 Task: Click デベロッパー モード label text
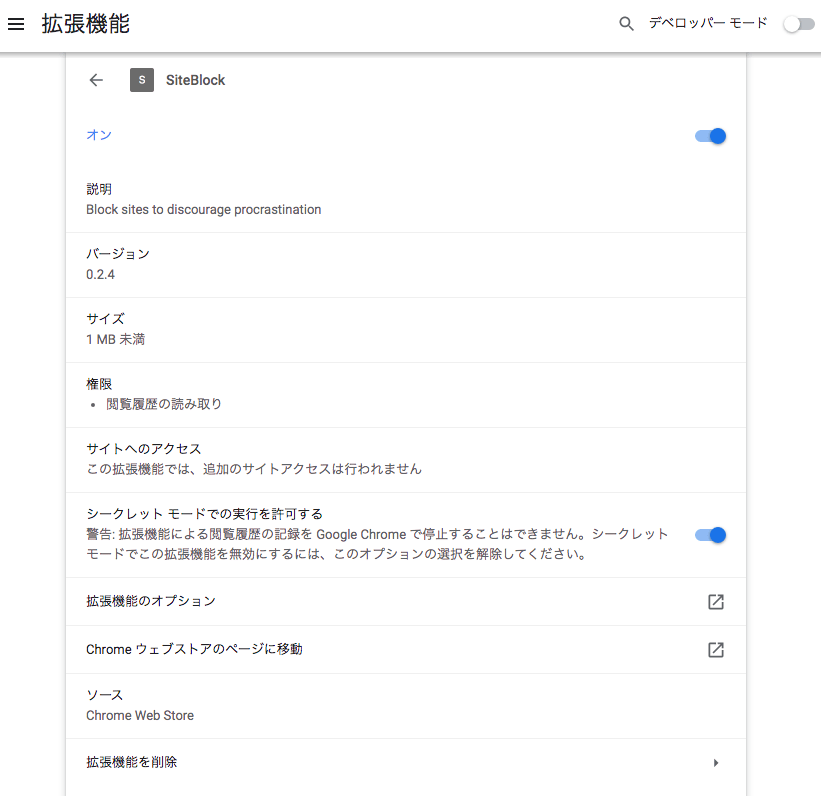[708, 23]
